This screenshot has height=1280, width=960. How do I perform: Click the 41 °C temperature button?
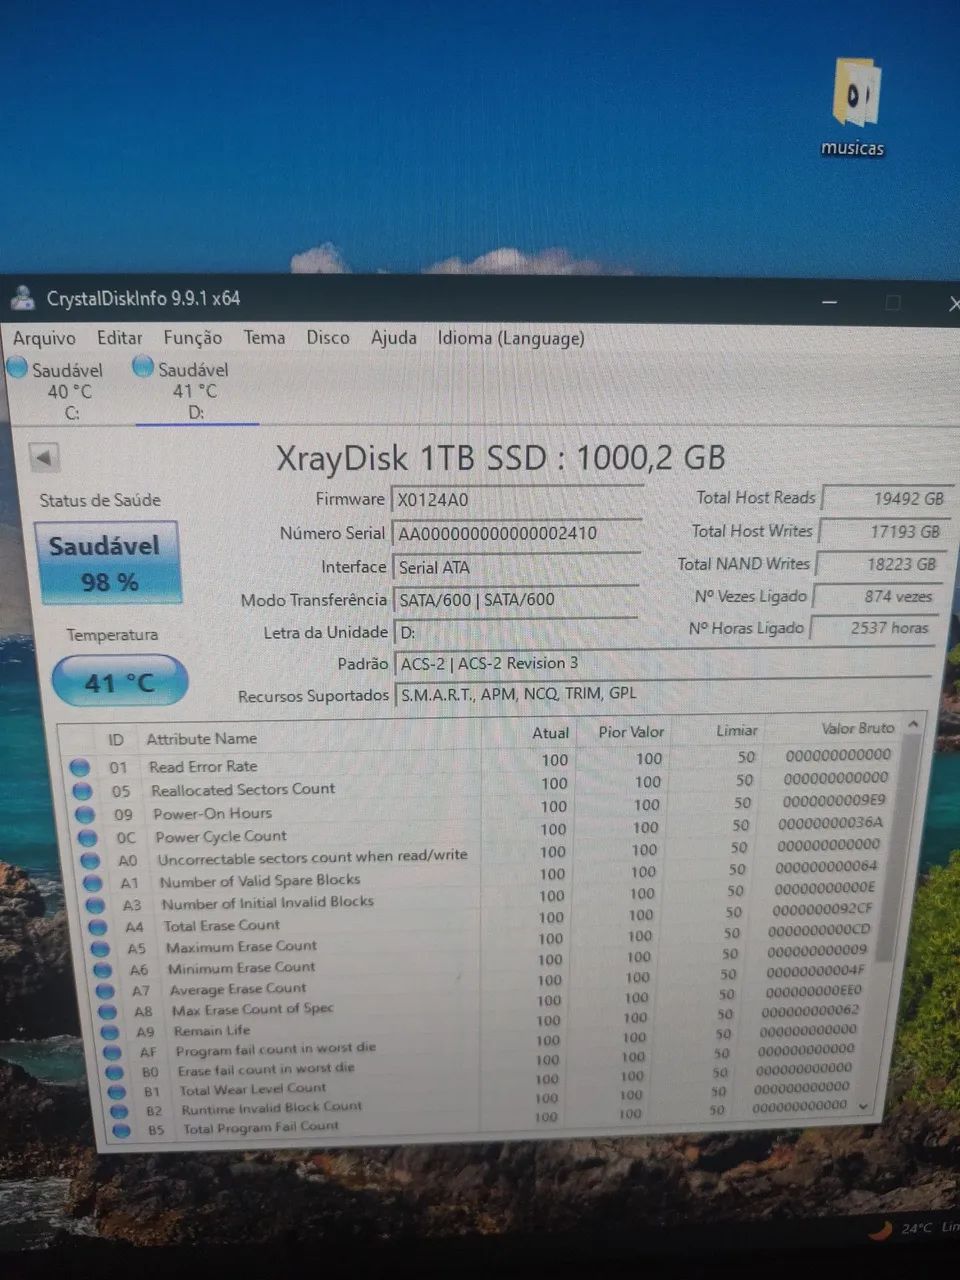(x=119, y=682)
